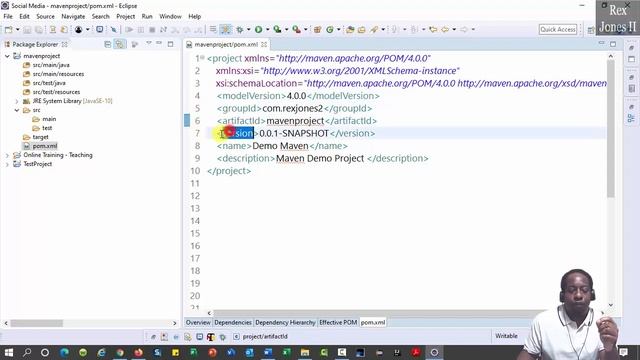Click the green Run button icon
640x360 pixels.
pos(258,29)
